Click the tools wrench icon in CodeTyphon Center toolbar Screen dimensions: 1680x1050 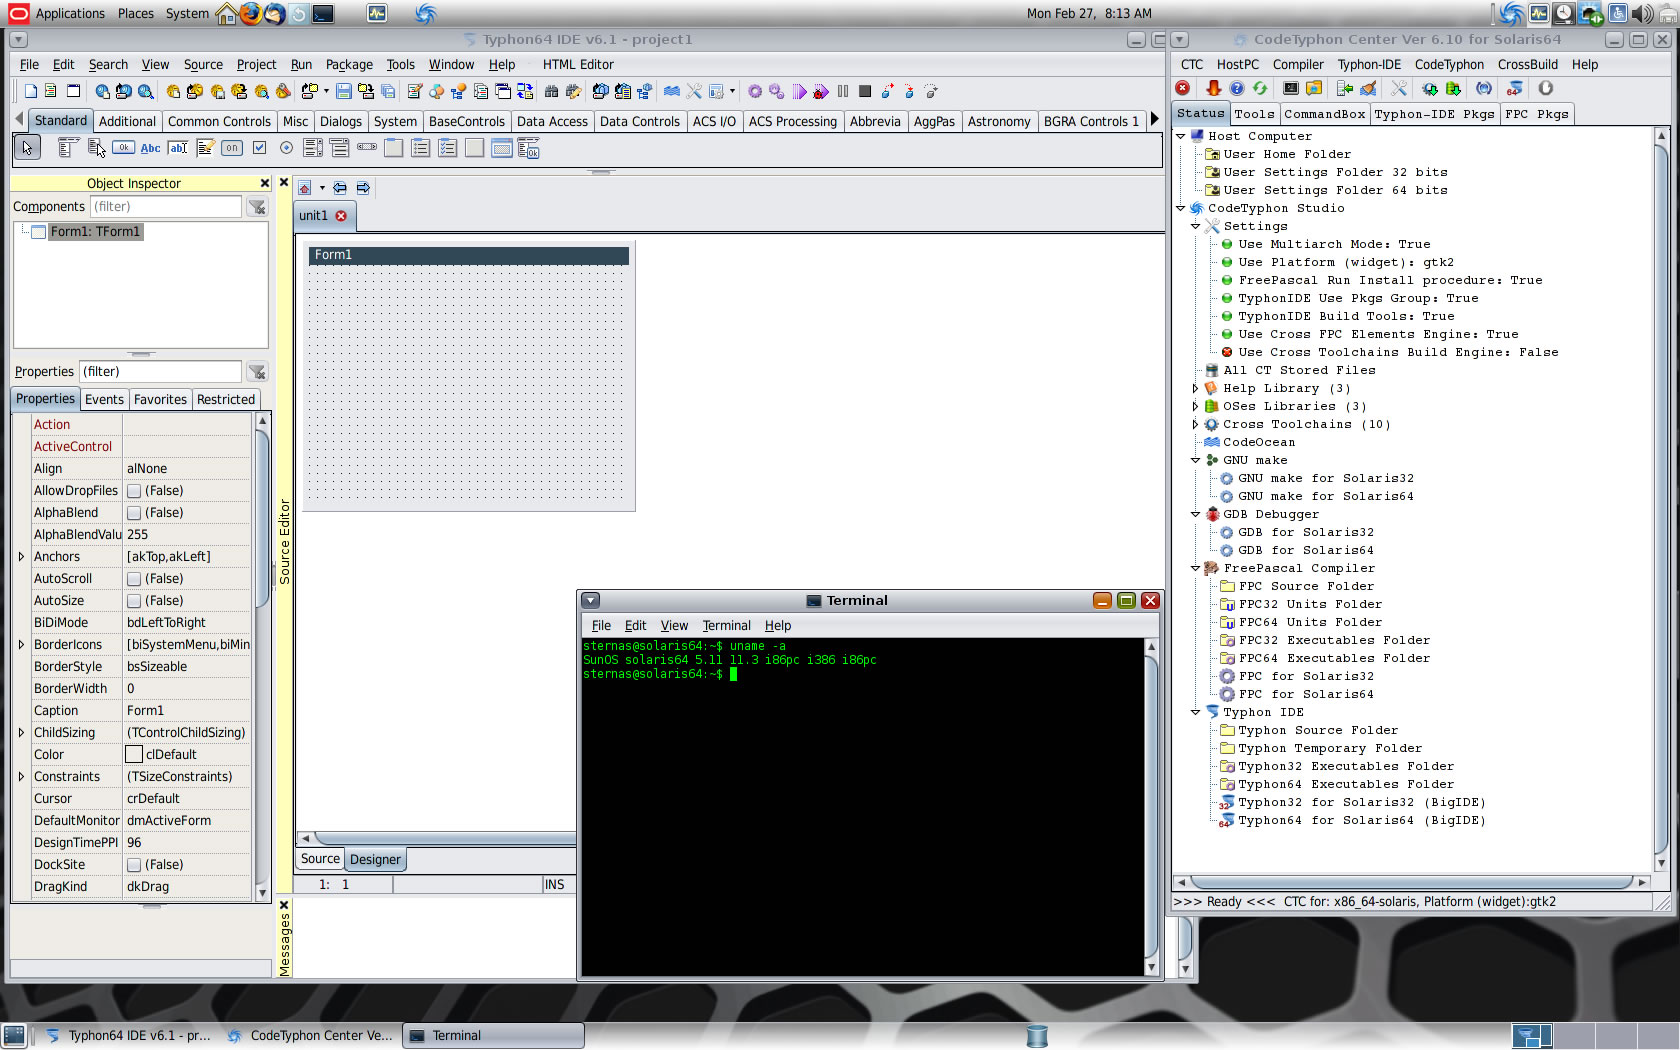coord(1399,88)
